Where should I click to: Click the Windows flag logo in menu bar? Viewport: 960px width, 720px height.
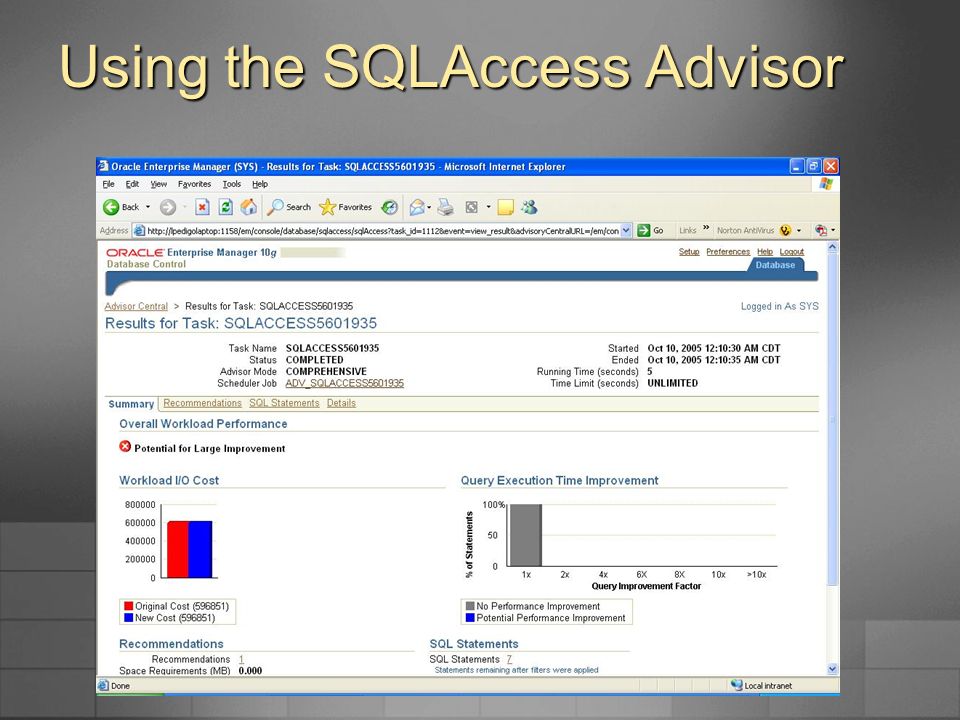[x=826, y=184]
